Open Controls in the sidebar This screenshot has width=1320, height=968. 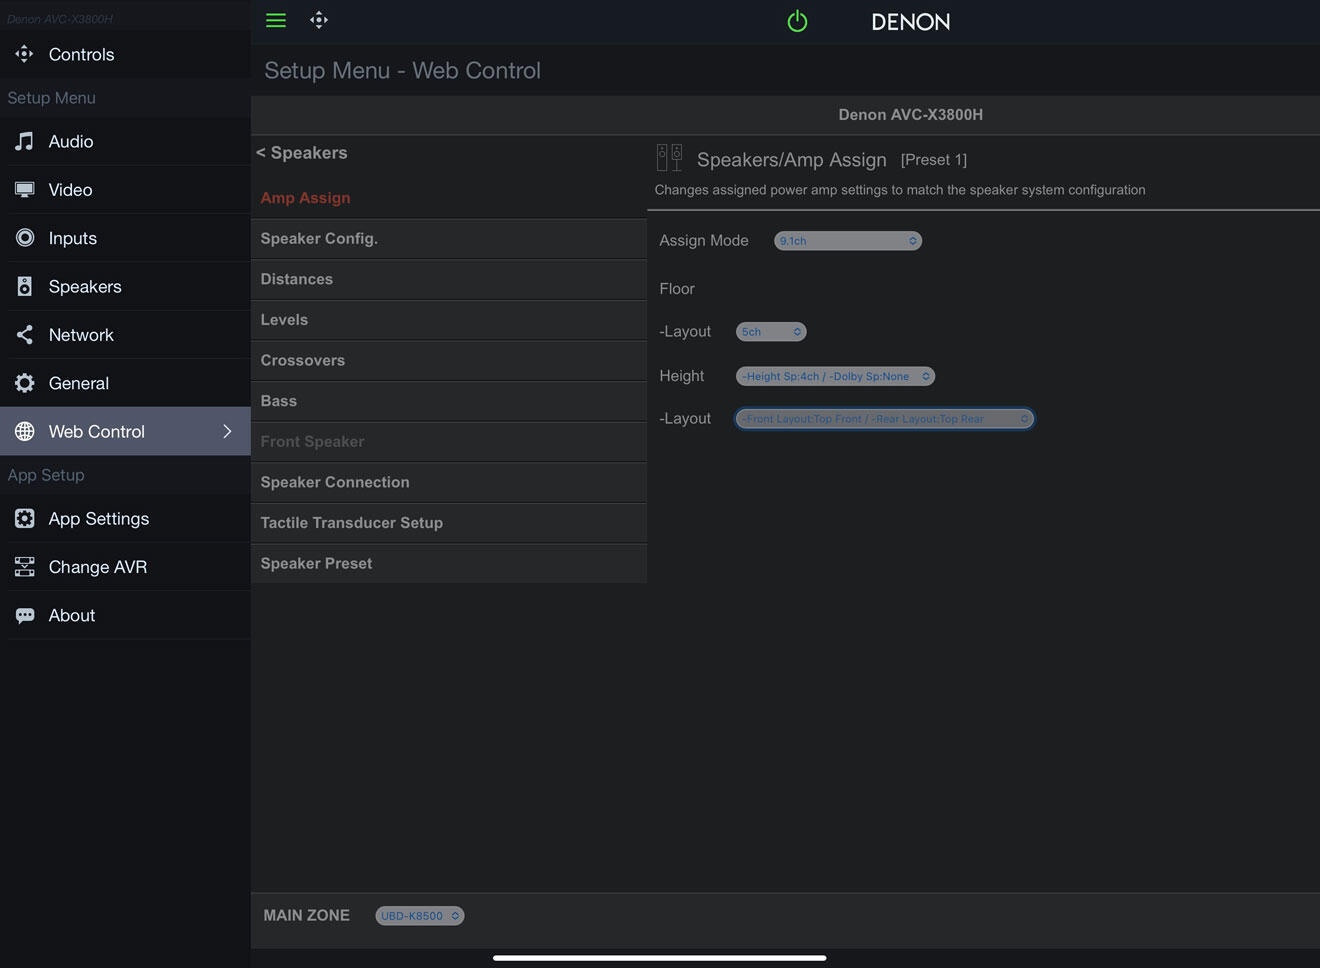coord(81,54)
